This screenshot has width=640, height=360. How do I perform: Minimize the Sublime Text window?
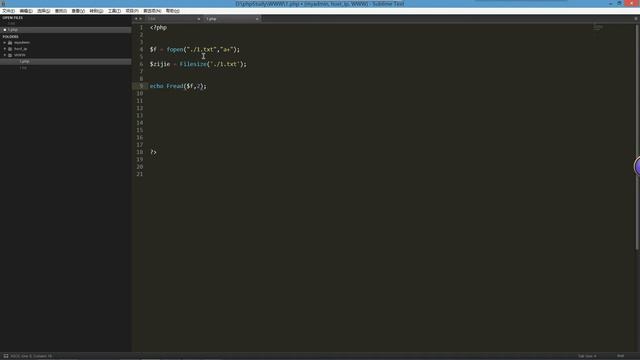click(610, 3)
